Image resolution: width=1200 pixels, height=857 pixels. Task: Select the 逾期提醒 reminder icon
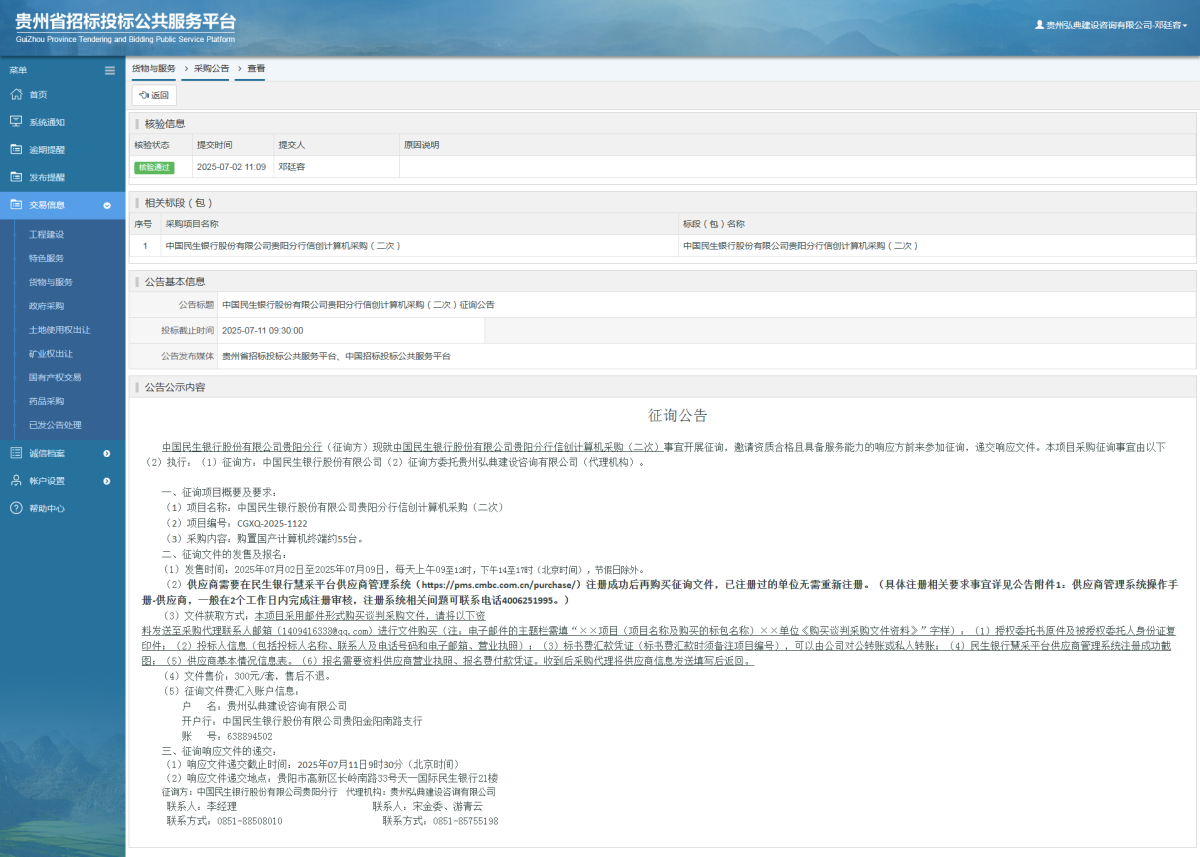coord(16,149)
